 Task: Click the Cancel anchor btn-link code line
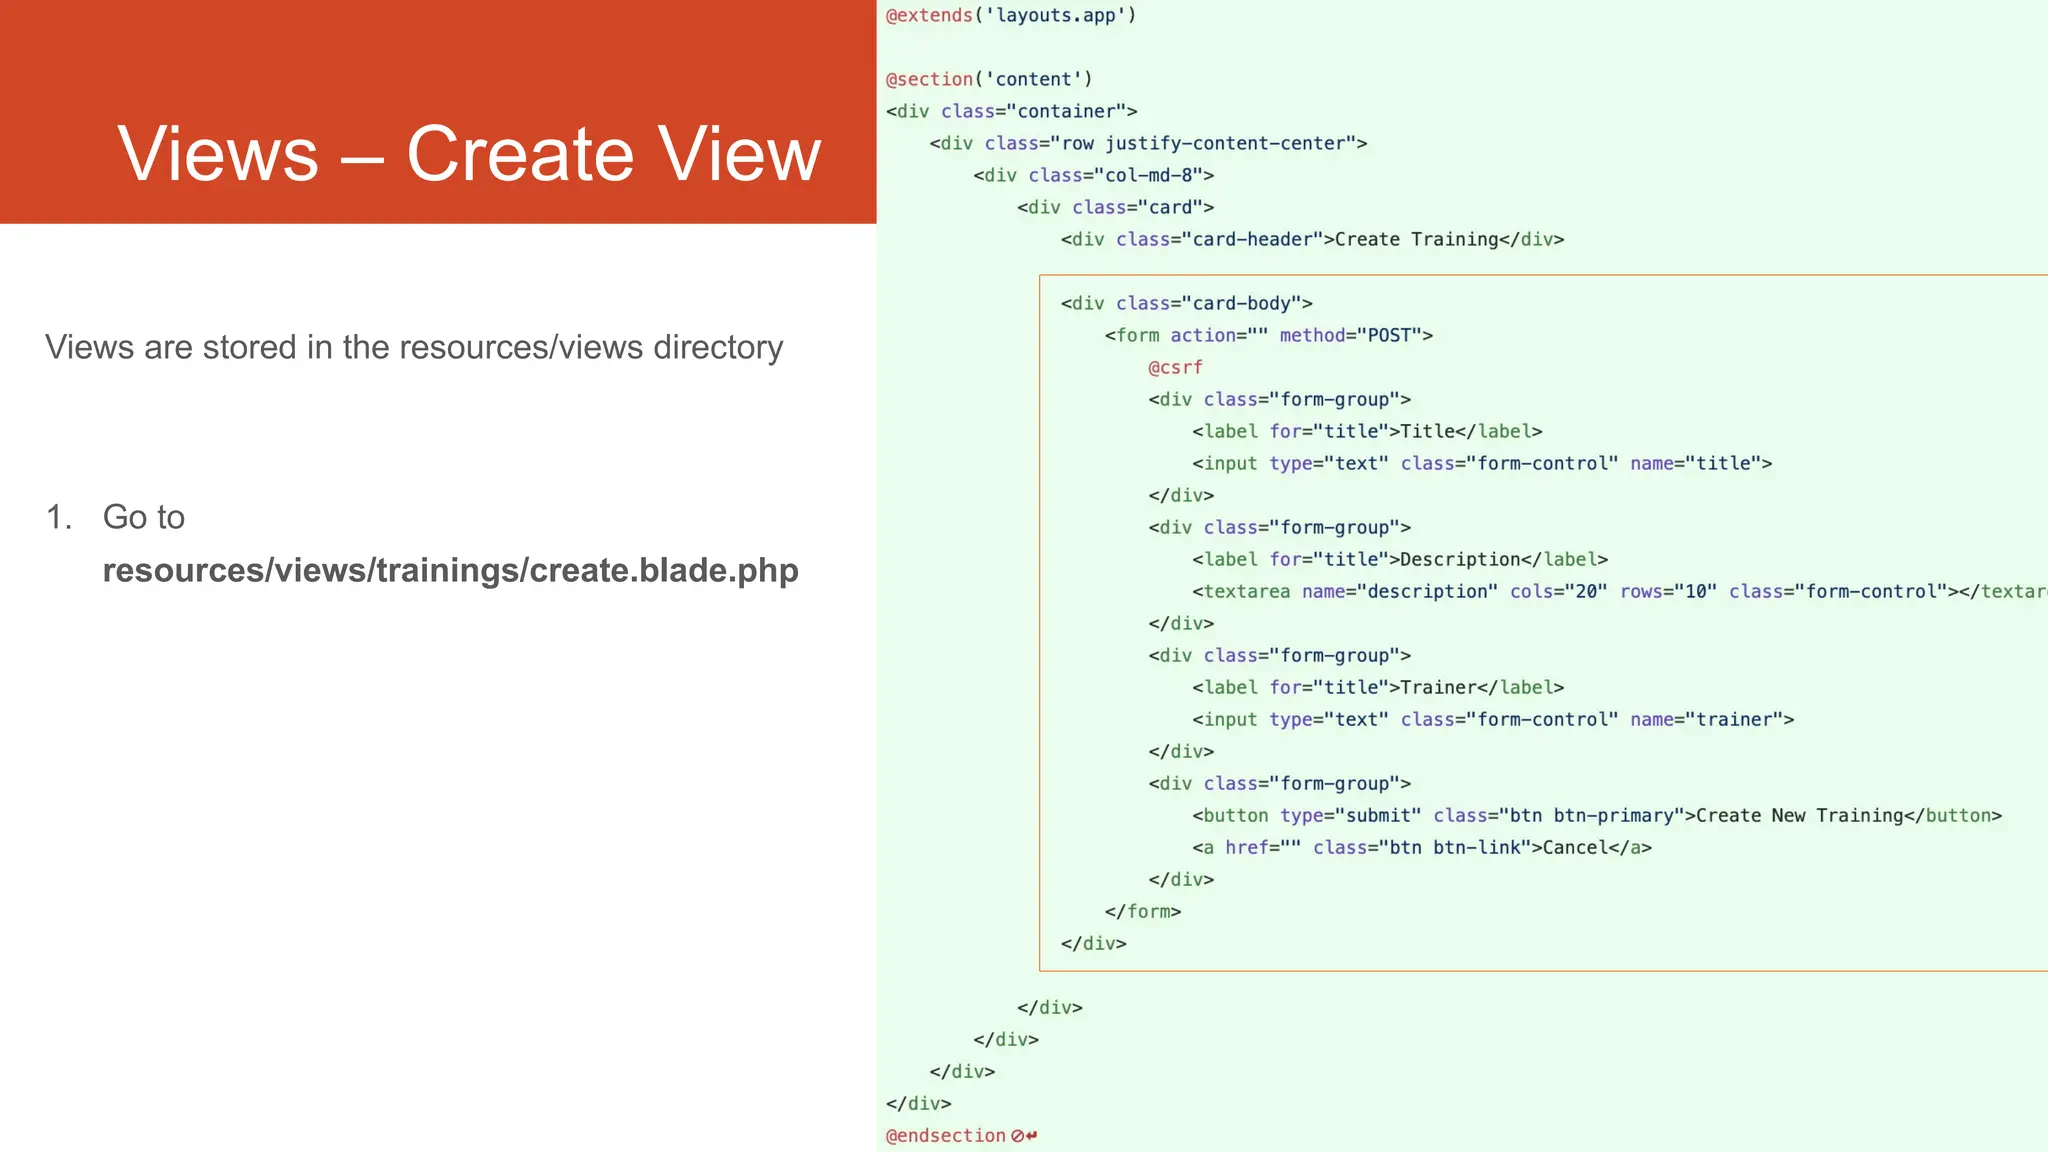[x=1422, y=847]
